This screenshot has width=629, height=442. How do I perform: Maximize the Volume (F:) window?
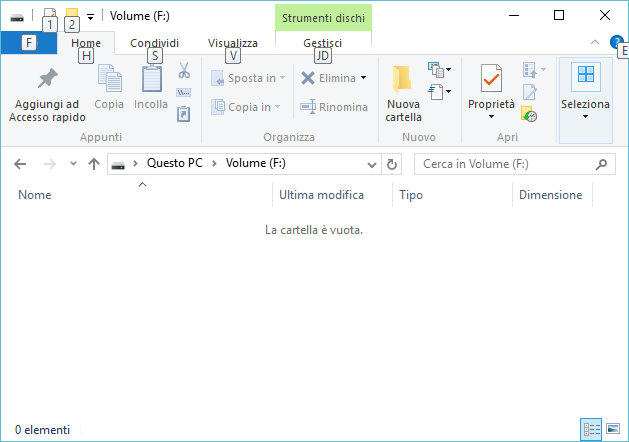[559, 16]
